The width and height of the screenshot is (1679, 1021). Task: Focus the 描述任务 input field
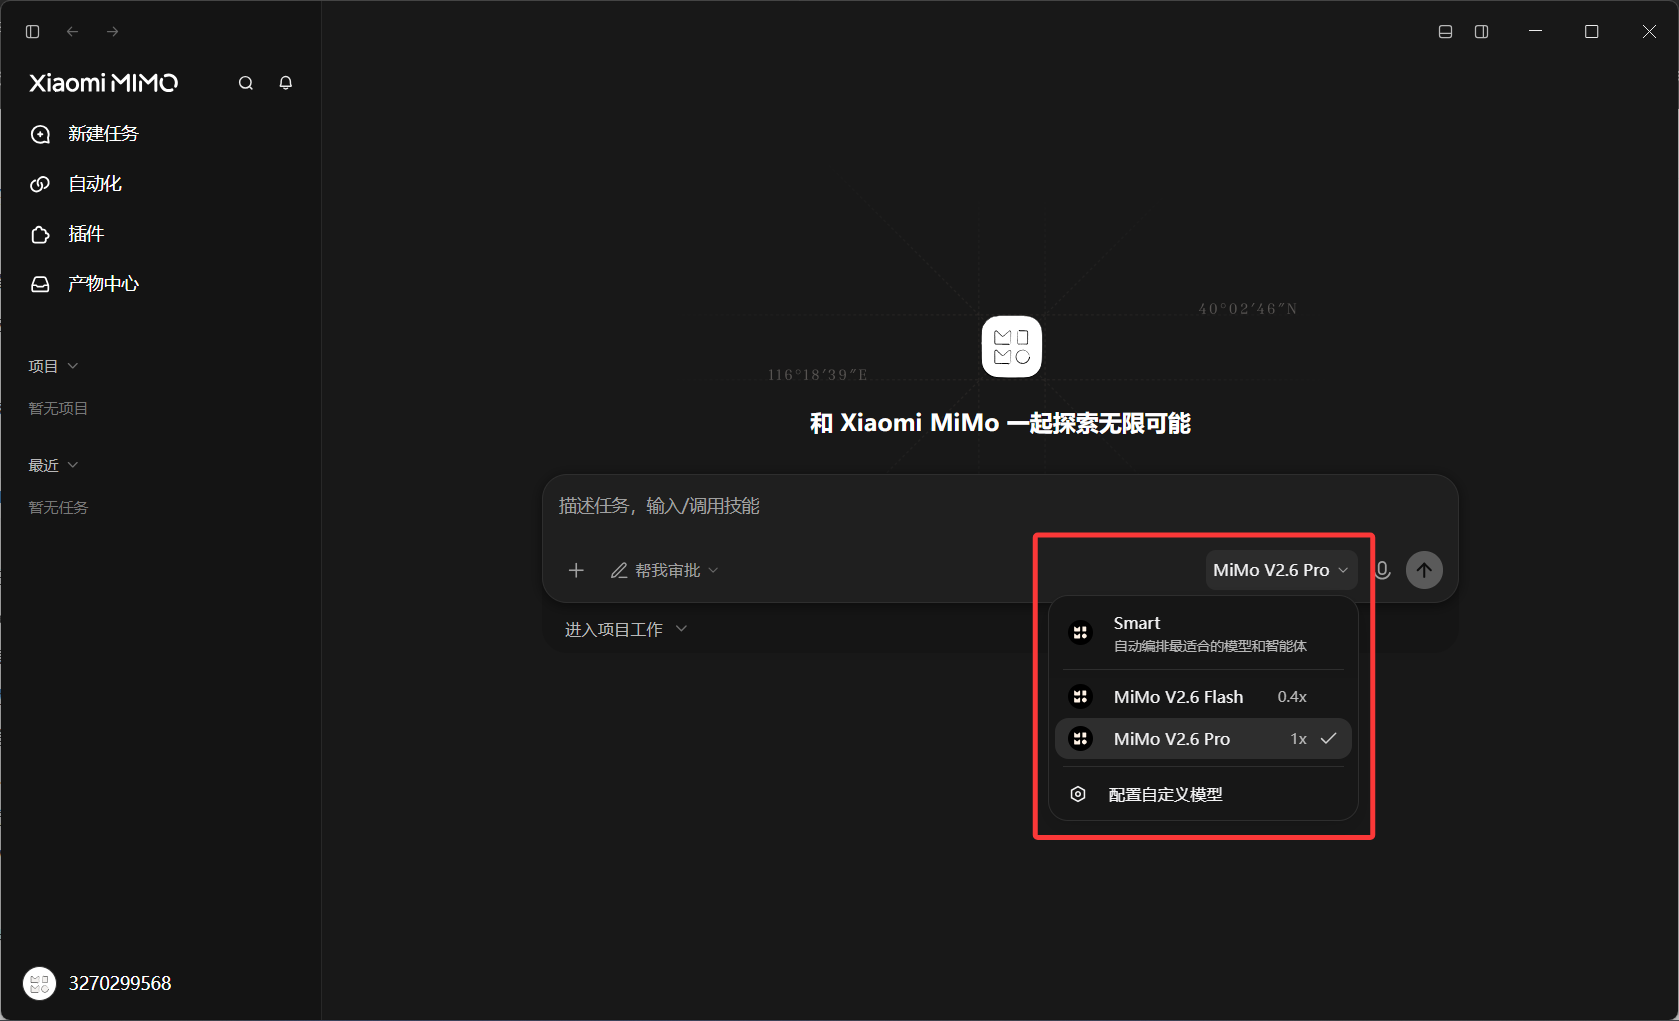[x=1000, y=506]
